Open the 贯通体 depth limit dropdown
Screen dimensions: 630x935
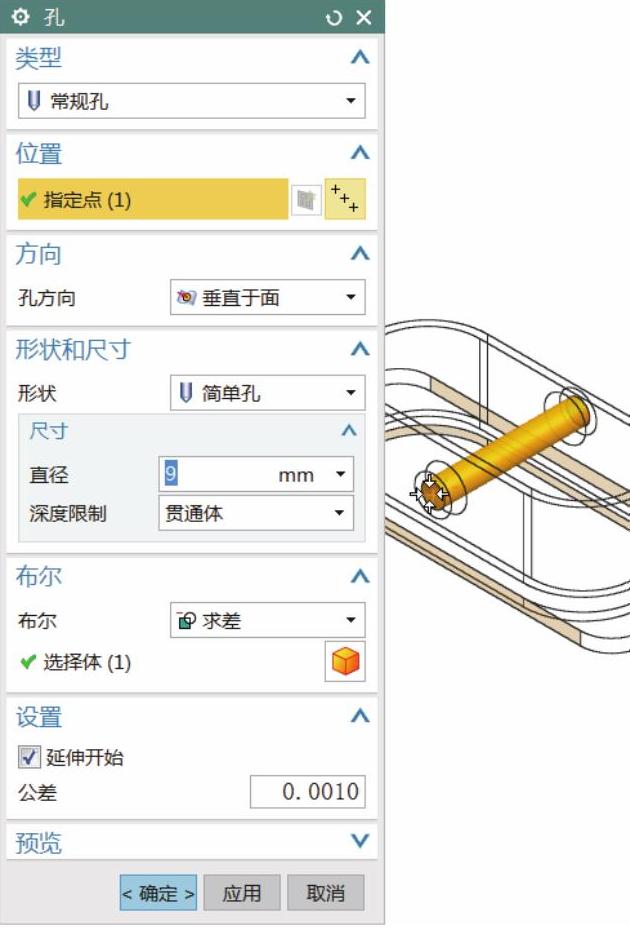tap(256, 513)
